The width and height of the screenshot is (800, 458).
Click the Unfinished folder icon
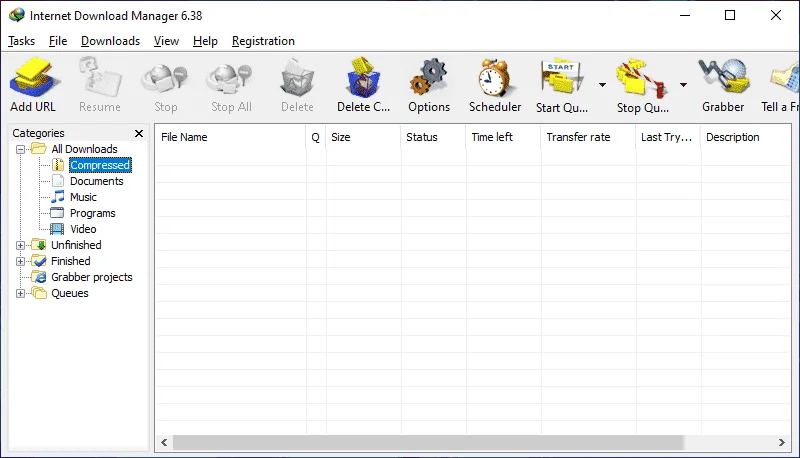39,245
